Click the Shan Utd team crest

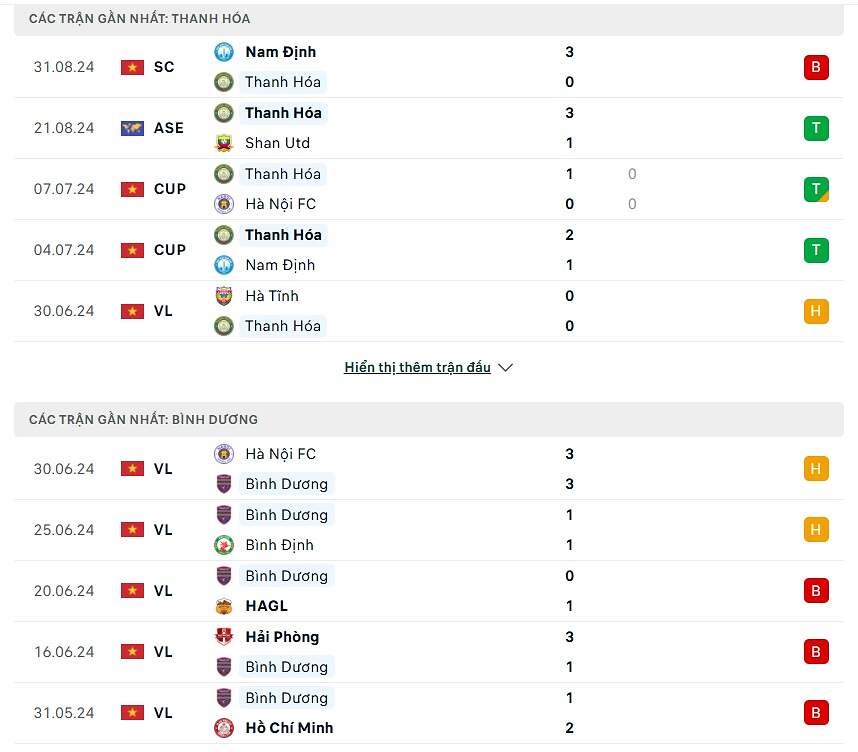pos(223,143)
